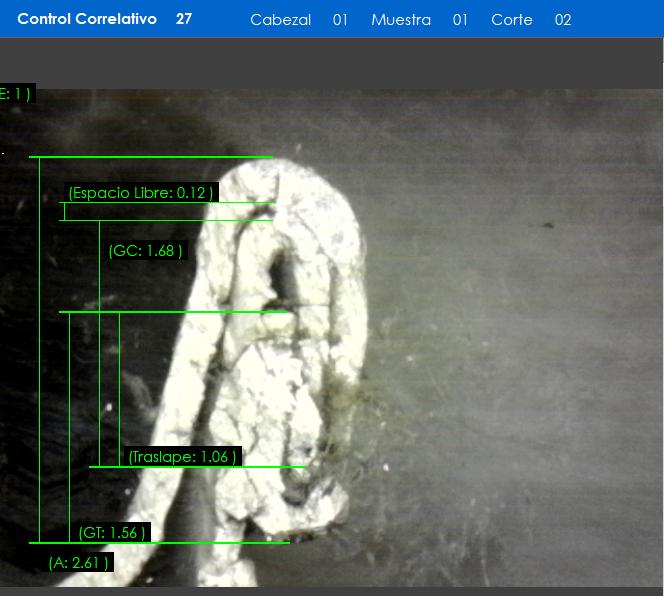
Task: Click the Muestra label in header
Action: click(x=401, y=20)
